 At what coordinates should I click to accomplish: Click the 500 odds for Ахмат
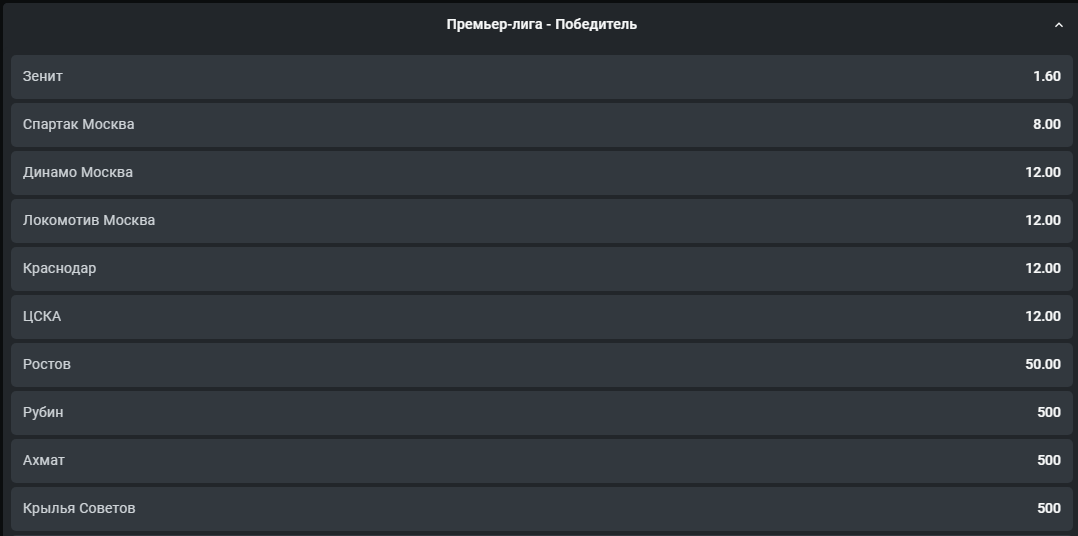tap(1048, 460)
